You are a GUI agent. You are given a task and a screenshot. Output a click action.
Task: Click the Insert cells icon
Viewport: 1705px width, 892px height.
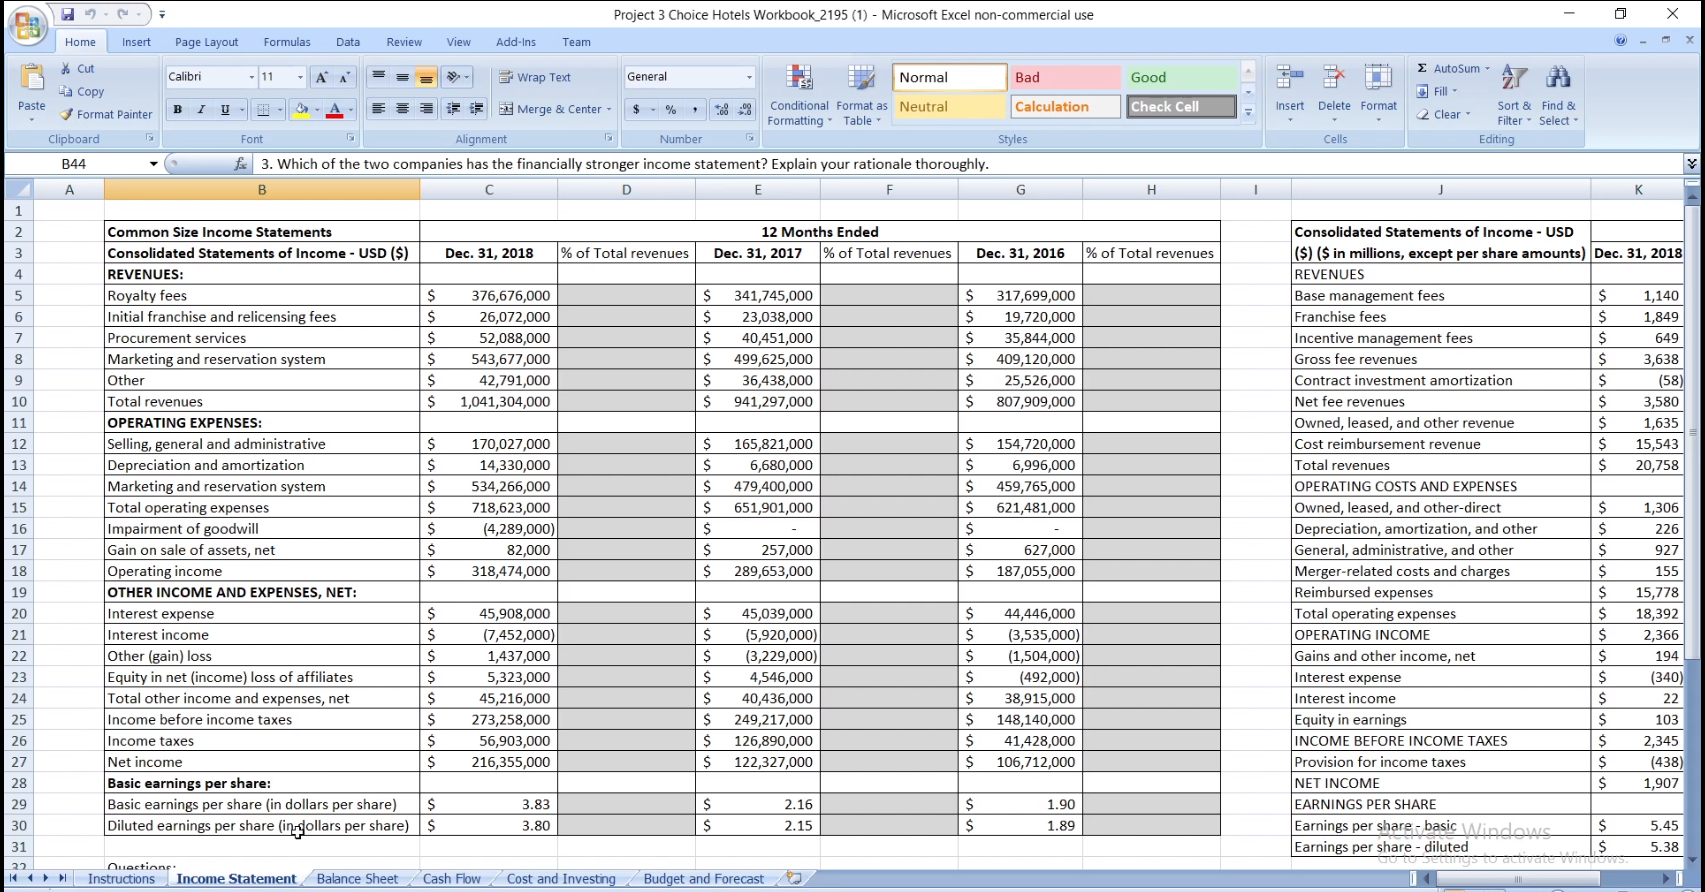click(x=1289, y=80)
